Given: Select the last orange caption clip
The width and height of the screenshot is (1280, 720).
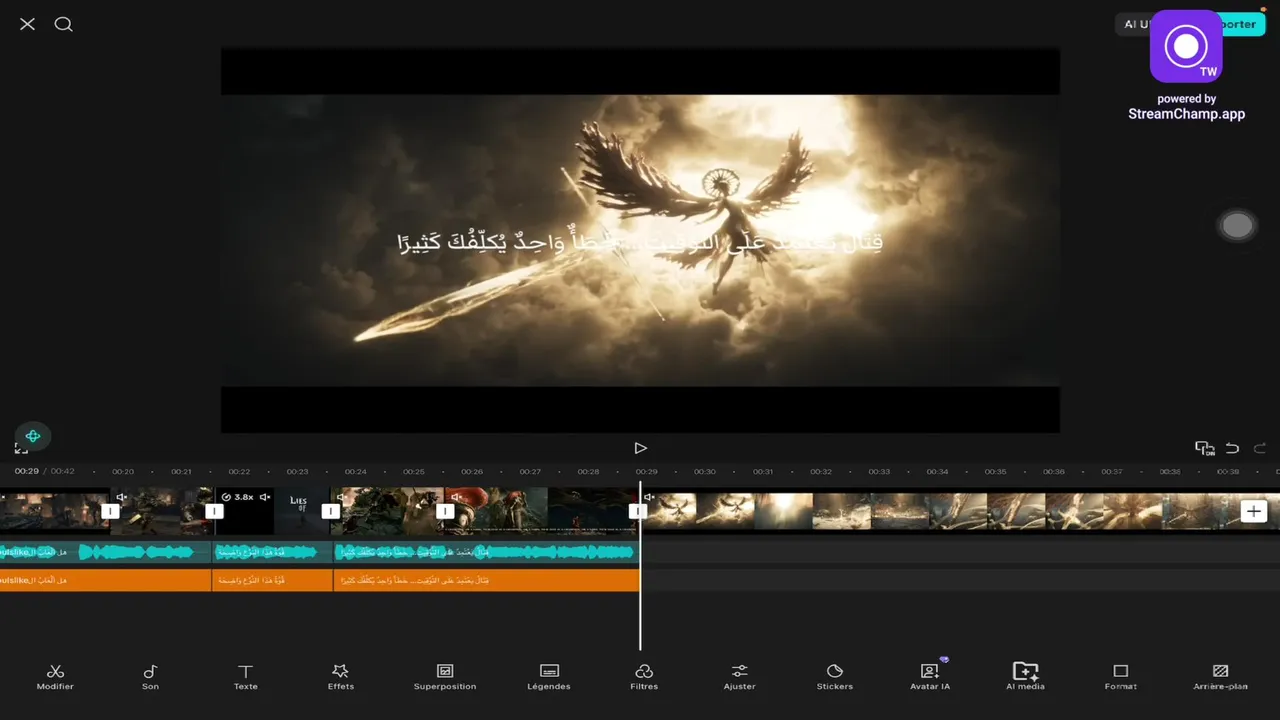Looking at the screenshot, I should point(486,580).
